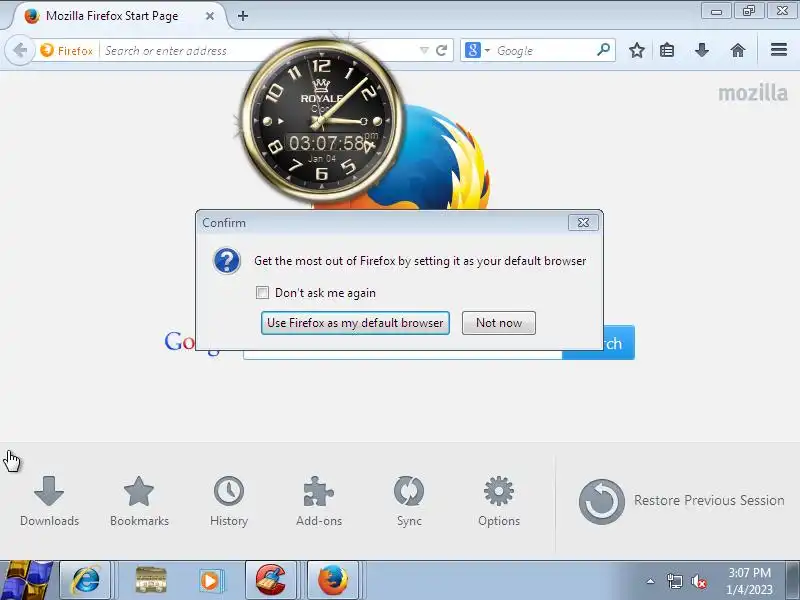
Task: Open the taskbar clock showing 3:07 PM
Action: pos(749,581)
